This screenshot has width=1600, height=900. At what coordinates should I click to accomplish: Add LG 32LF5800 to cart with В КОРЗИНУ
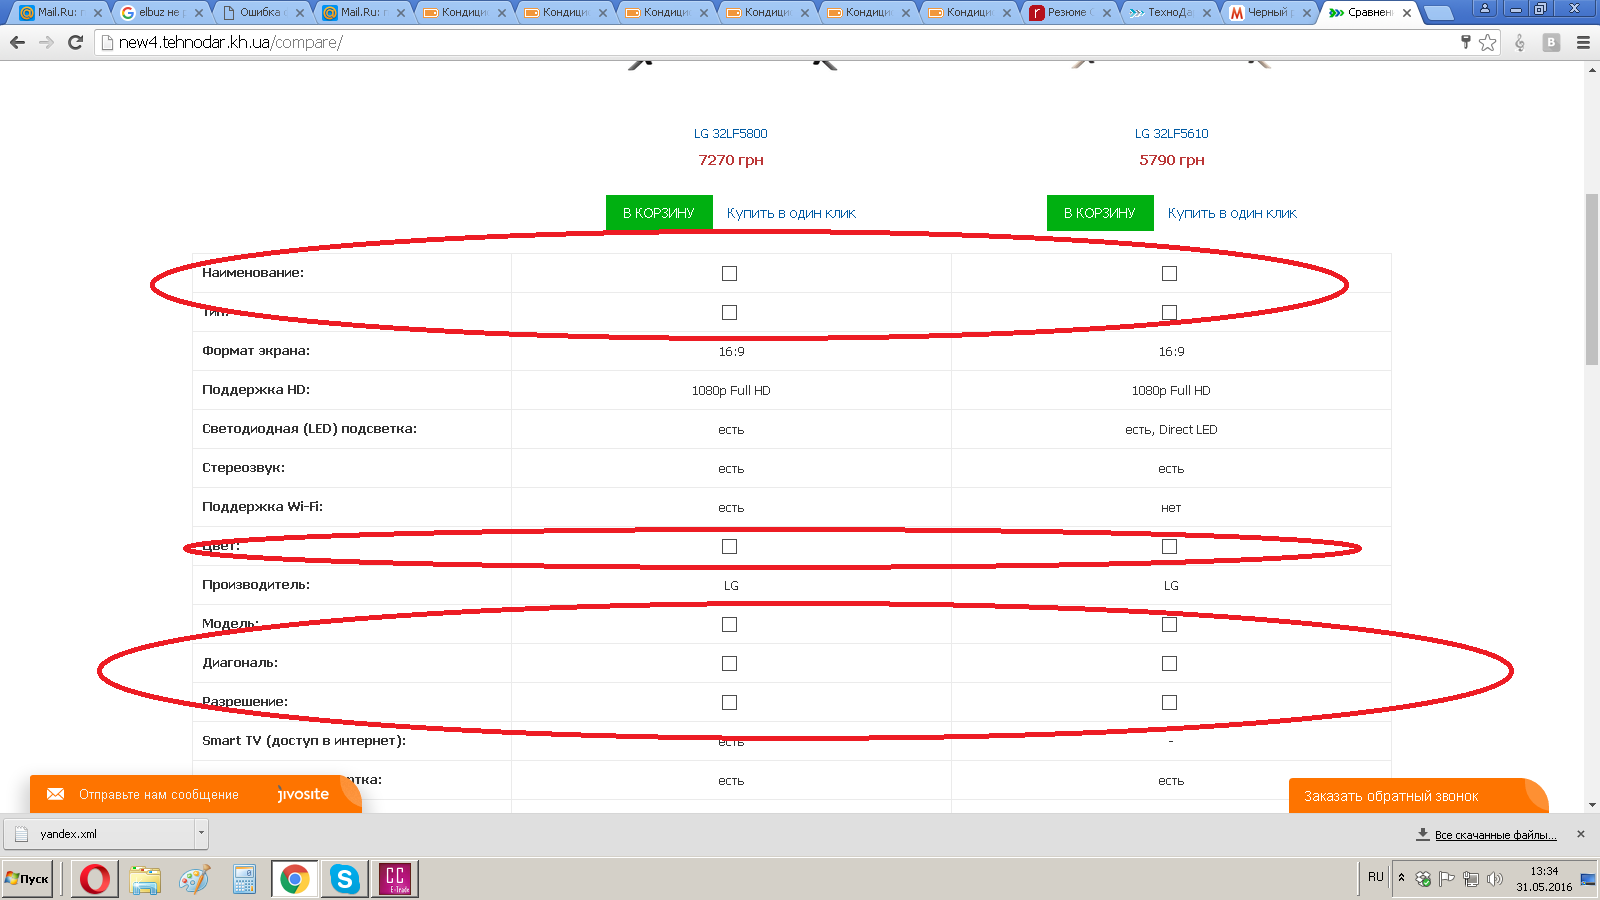point(659,213)
